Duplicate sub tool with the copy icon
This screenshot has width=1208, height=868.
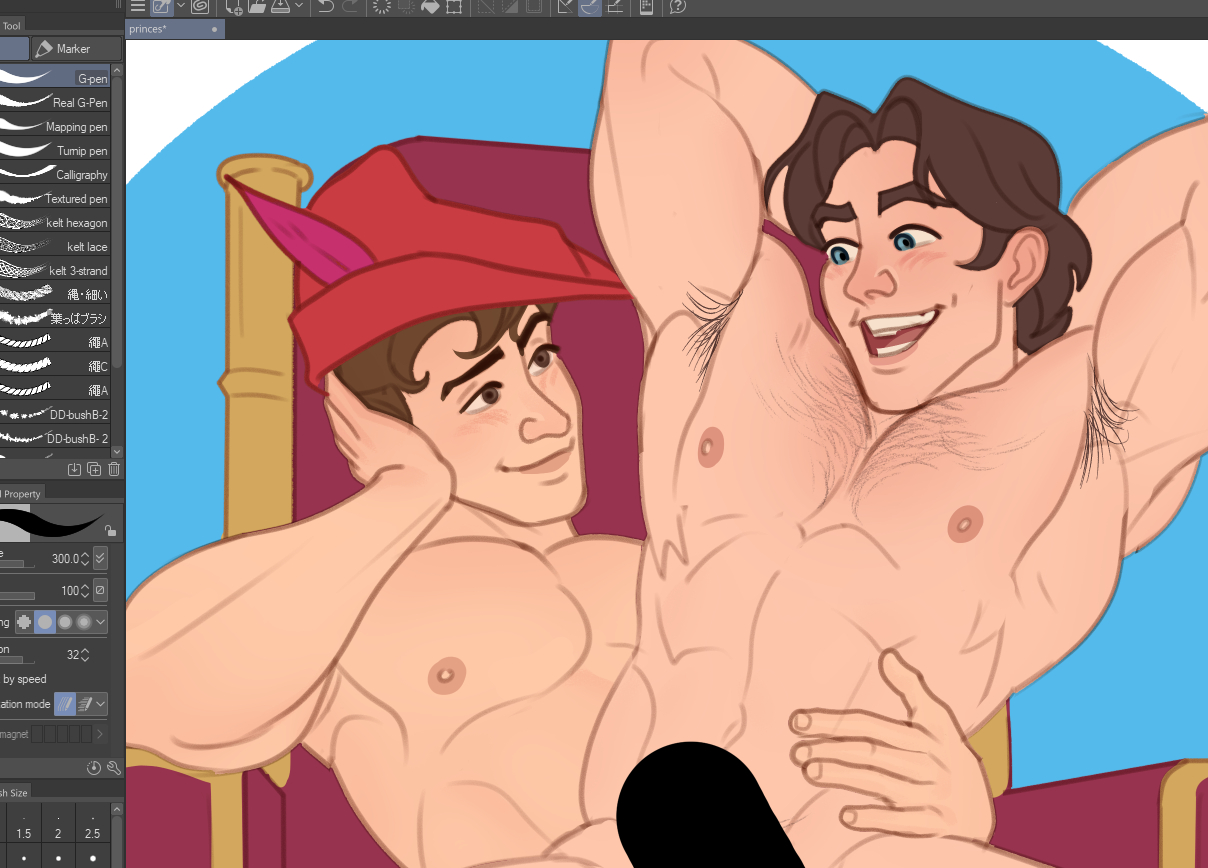pyautogui.click(x=94, y=469)
